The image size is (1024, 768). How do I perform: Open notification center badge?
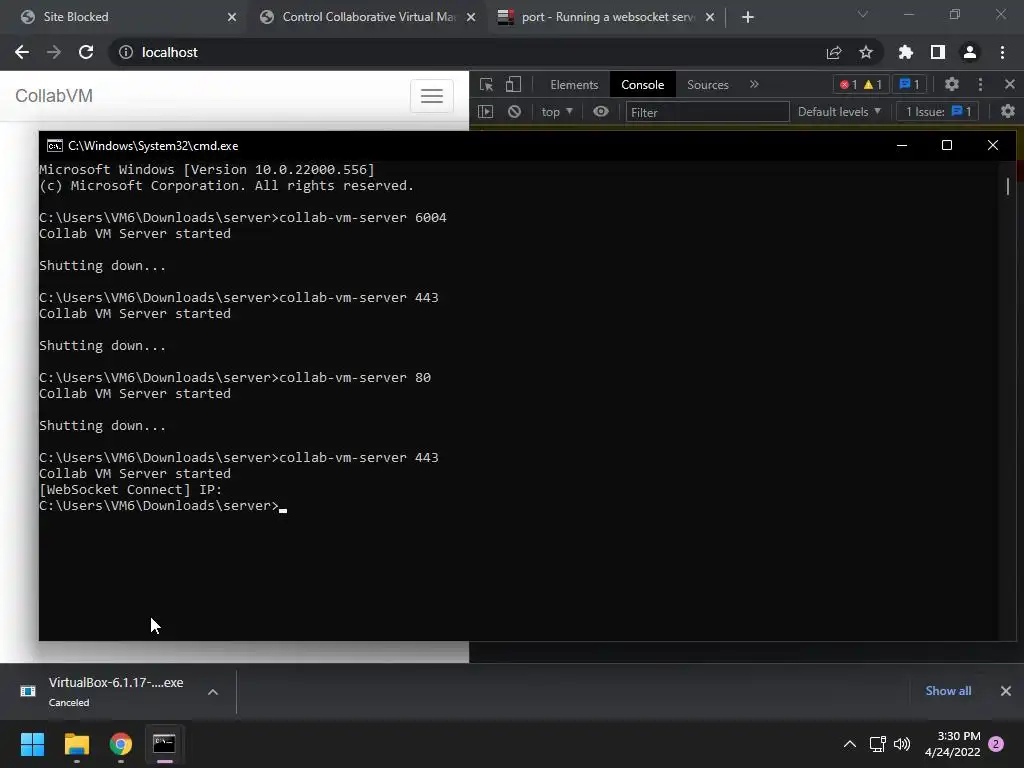click(x=996, y=744)
